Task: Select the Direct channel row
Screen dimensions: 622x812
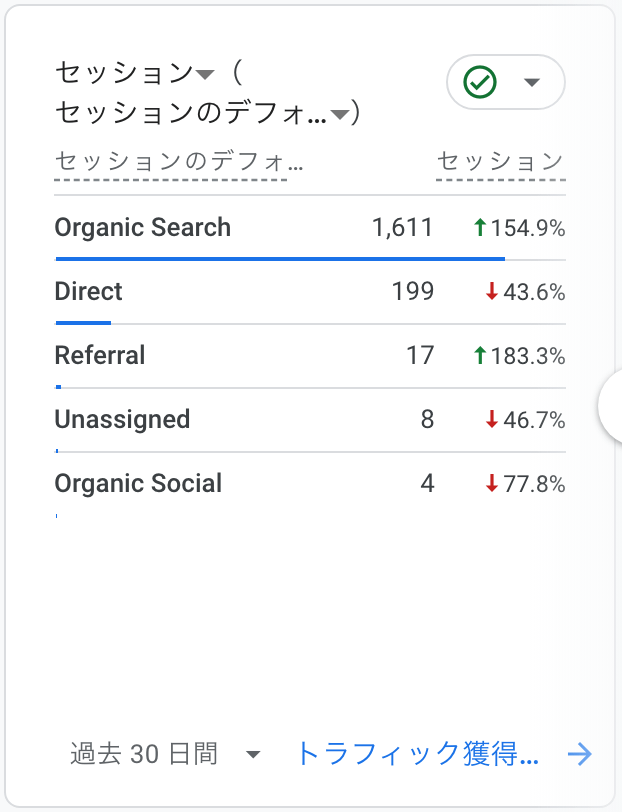Action: click(x=310, y=293)
